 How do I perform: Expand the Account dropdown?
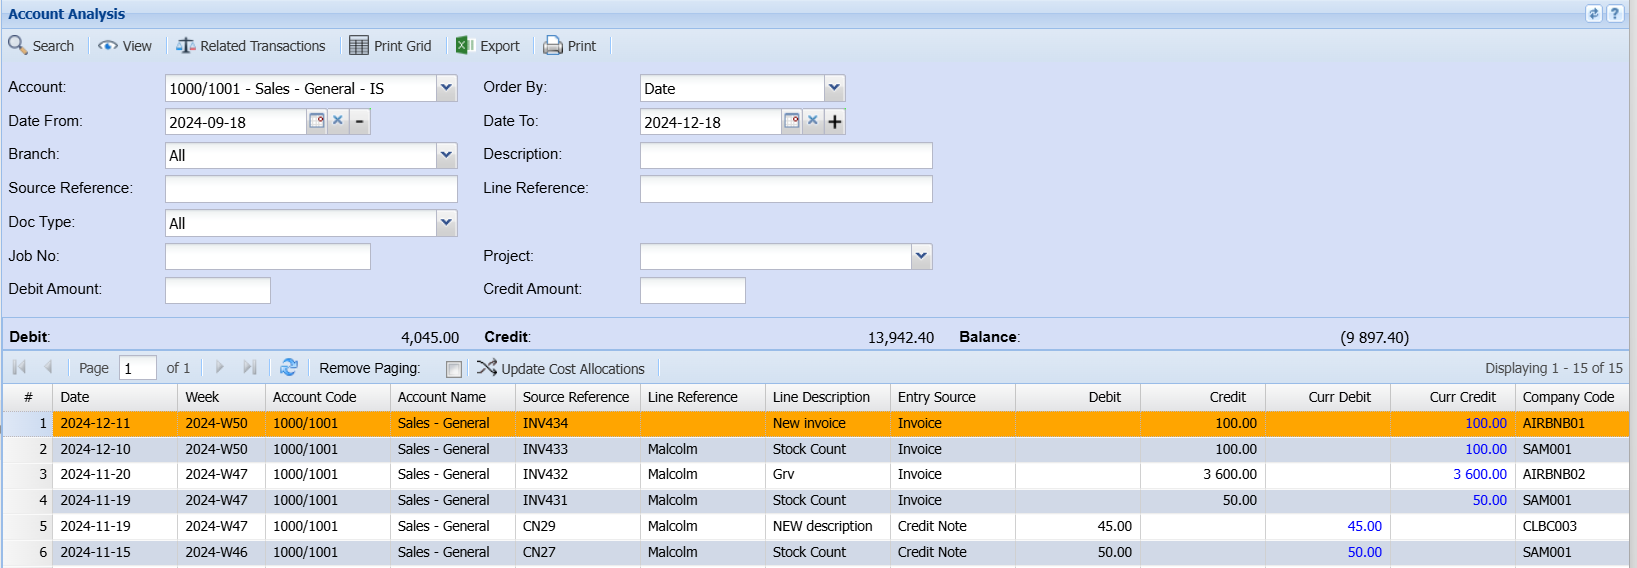(446, 88)
